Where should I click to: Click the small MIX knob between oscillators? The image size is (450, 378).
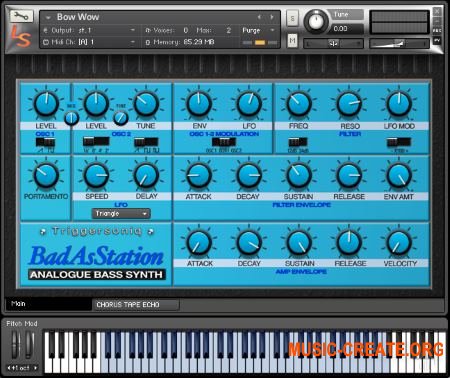click(x=71, y=118)
